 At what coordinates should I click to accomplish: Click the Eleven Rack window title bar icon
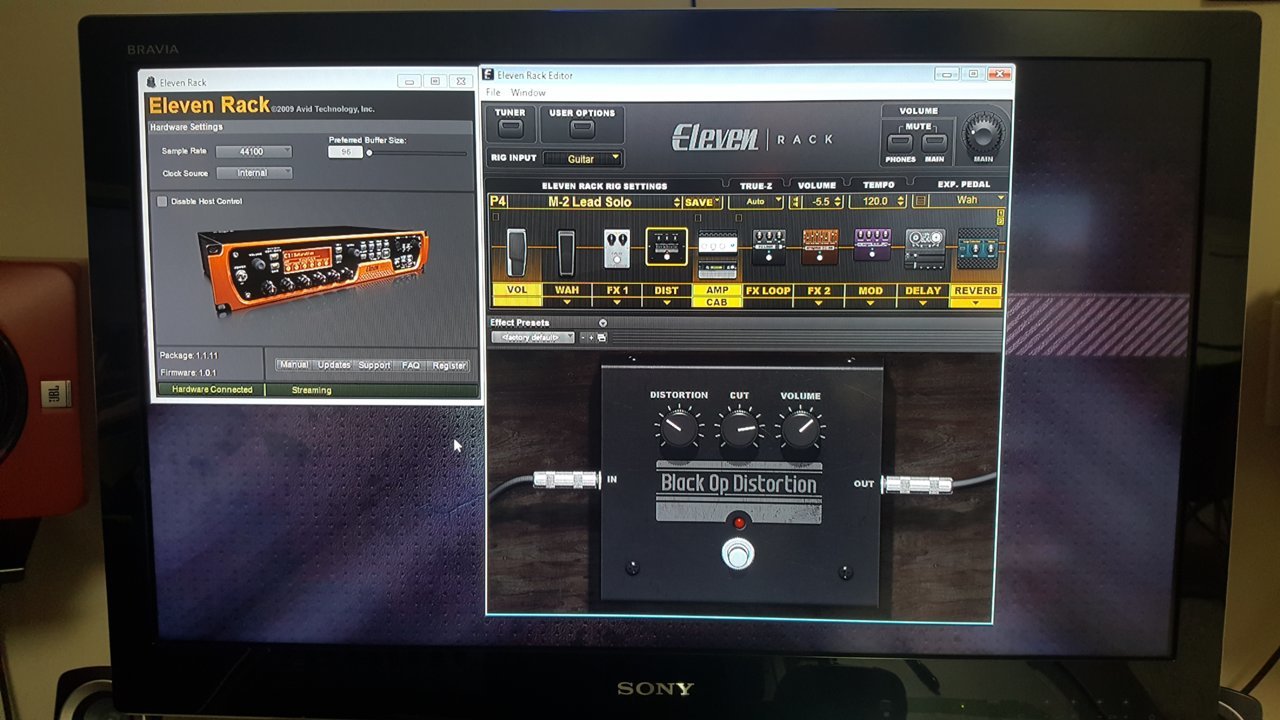[150, 82]
